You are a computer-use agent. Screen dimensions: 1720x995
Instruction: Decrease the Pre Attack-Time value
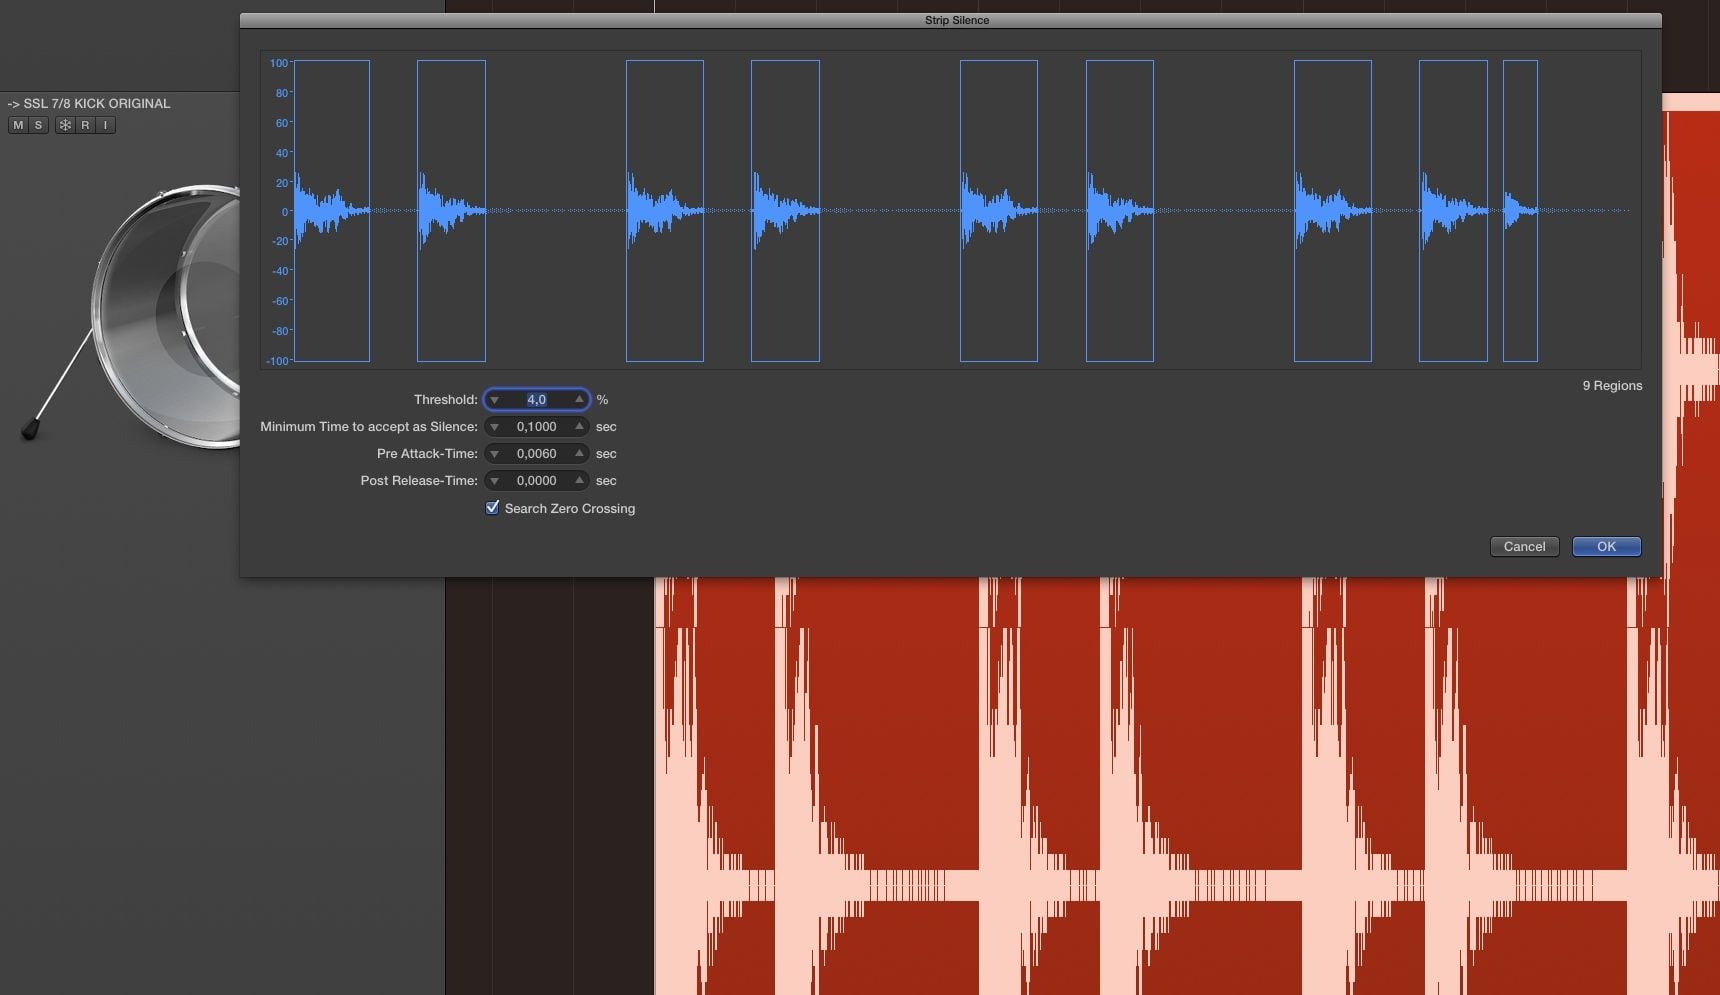click(494, 454)
